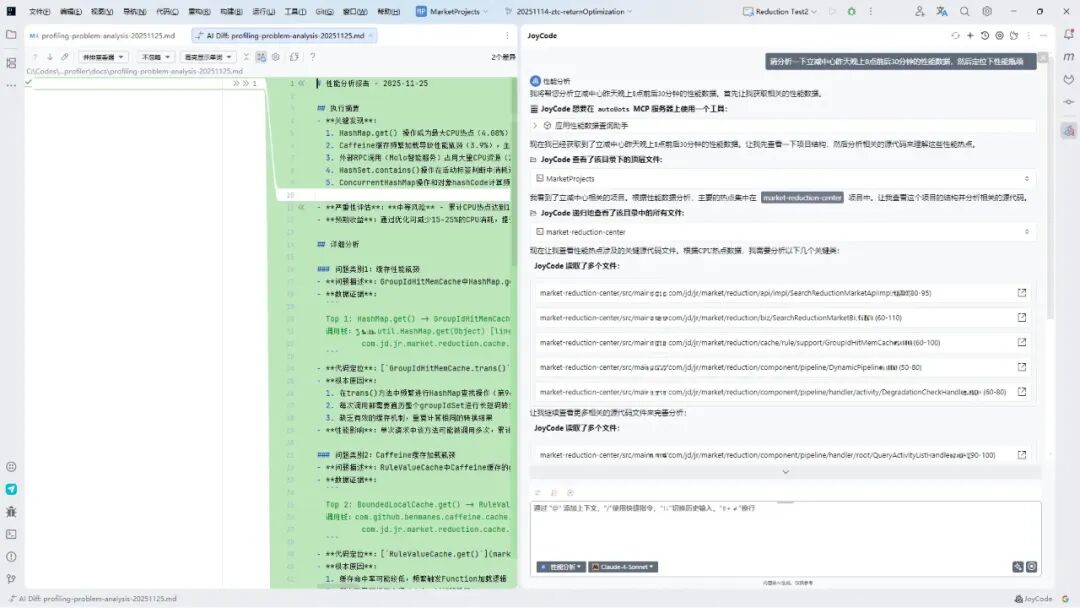Open IDE settings gear in the title bar
Viewport: 1080px width, 608px height.
(987, 12)
